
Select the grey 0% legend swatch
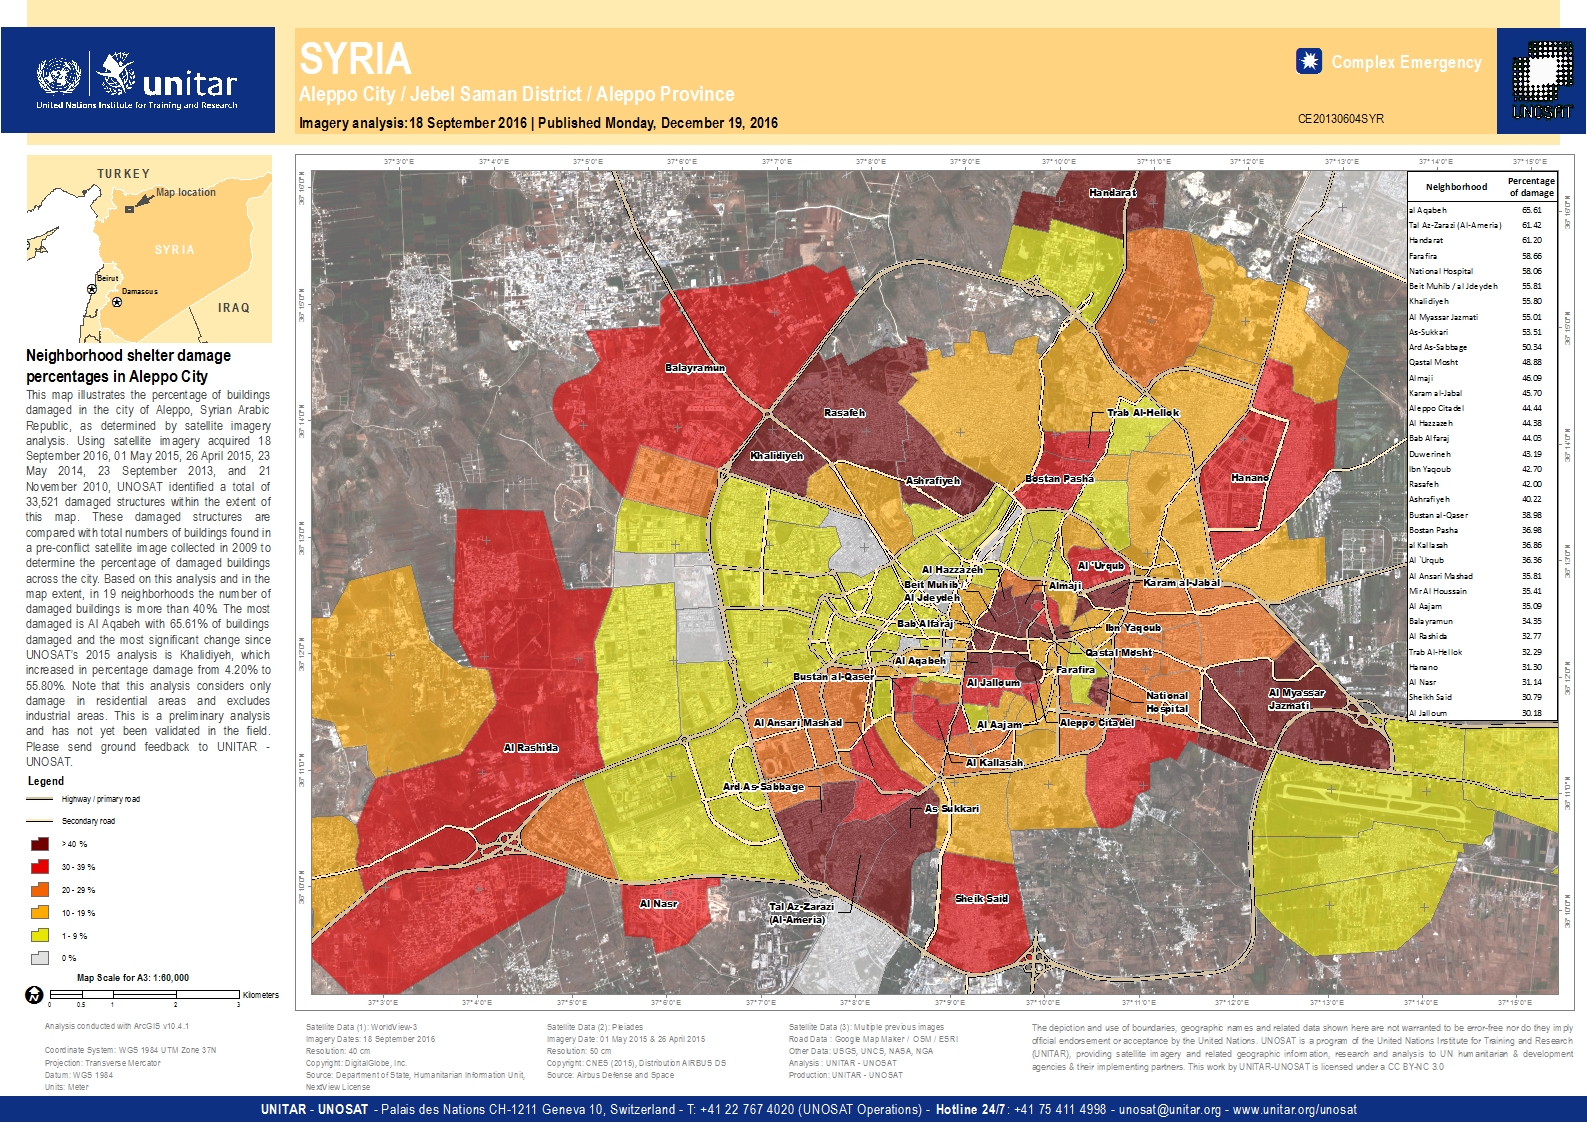pyautogui.click(x=40, y=958)
